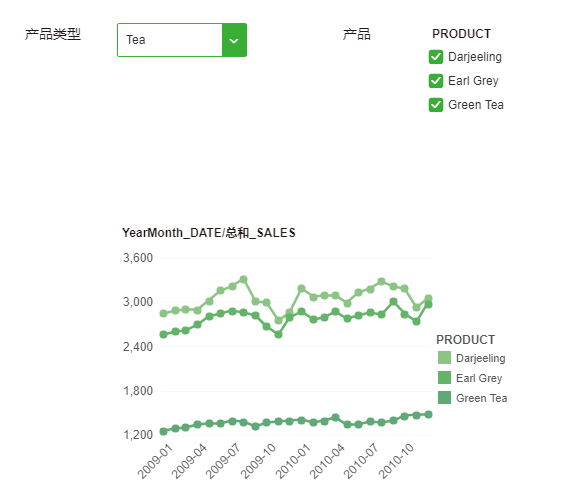This screenshot has width=587, height=504.
Task: Click the PRODUCT filter heading above the checkboxes
Action: (461, 34)
